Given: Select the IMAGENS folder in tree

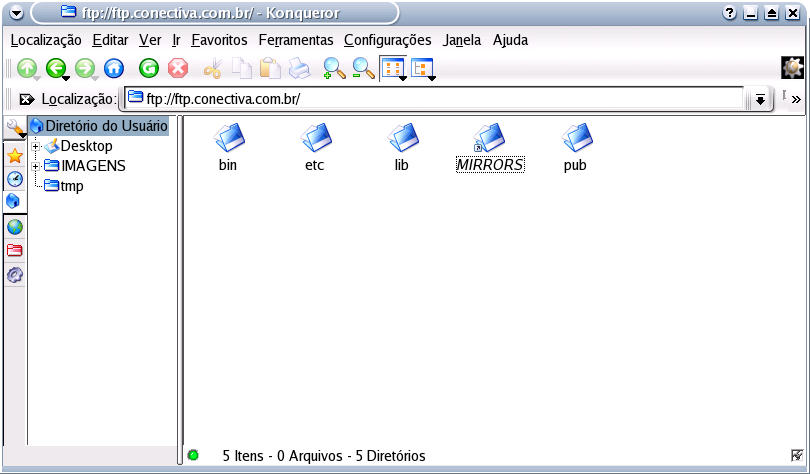Looking at the screenshot, I should click(x=85, y=166).
